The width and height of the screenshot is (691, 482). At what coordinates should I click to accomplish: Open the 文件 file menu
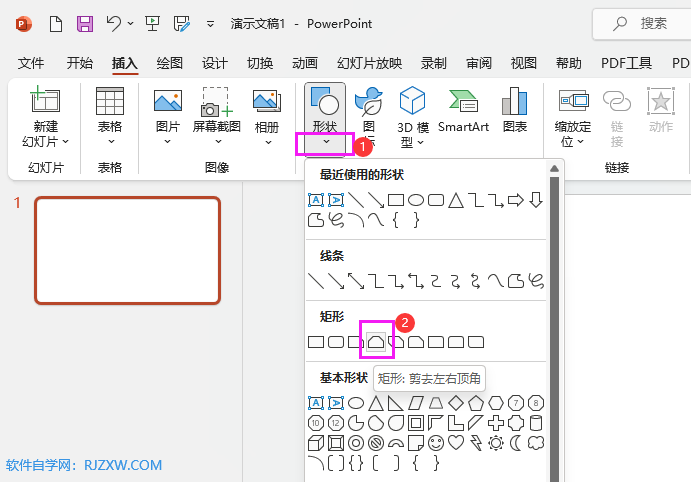pos(31,63)
